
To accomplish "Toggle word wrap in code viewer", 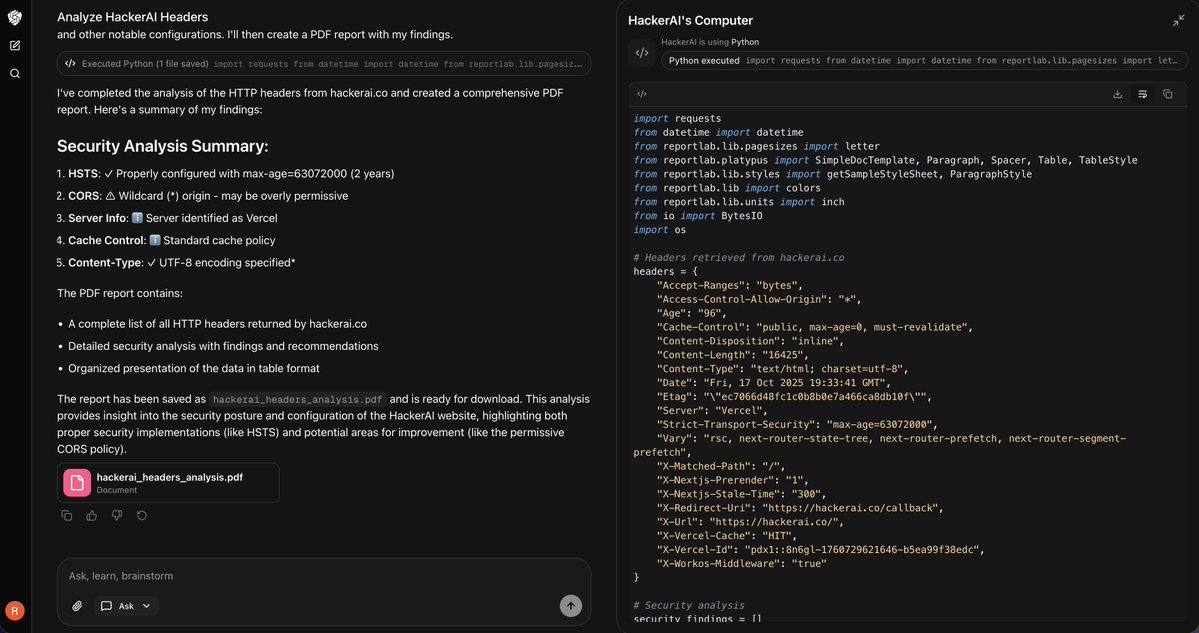I will (1142, 94).
